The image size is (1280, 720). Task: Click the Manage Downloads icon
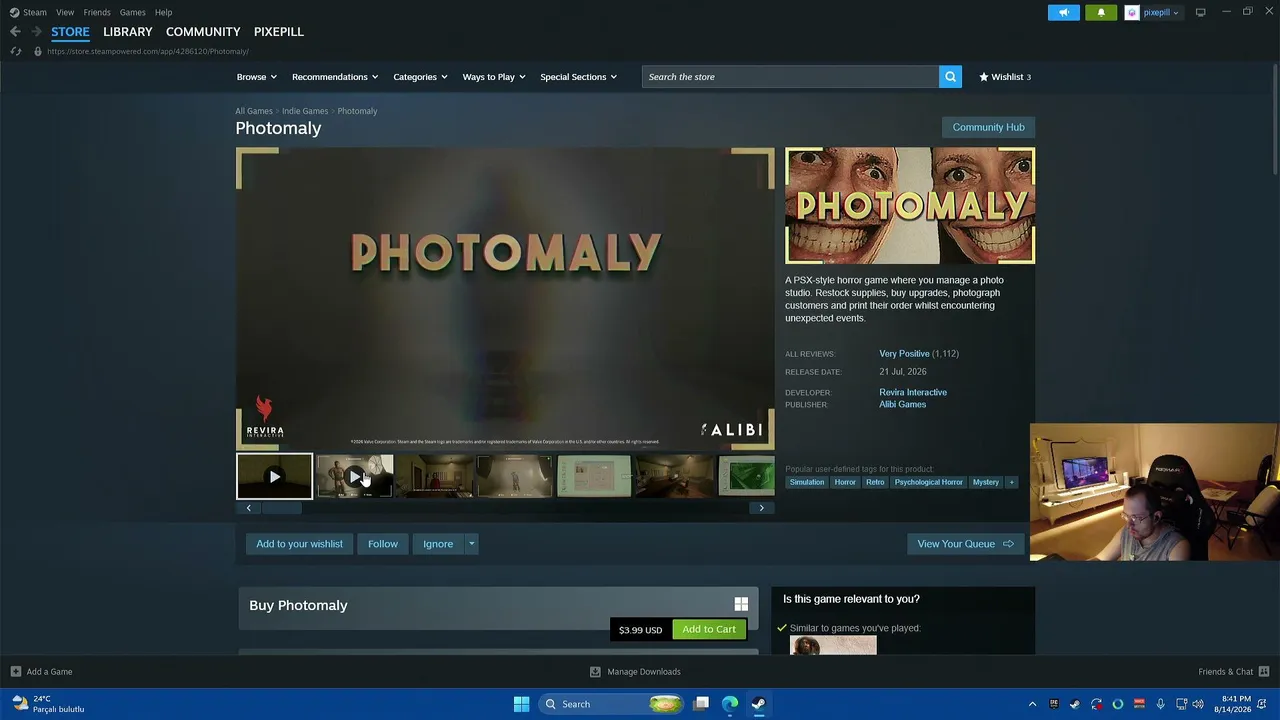(x=595, y=672)
